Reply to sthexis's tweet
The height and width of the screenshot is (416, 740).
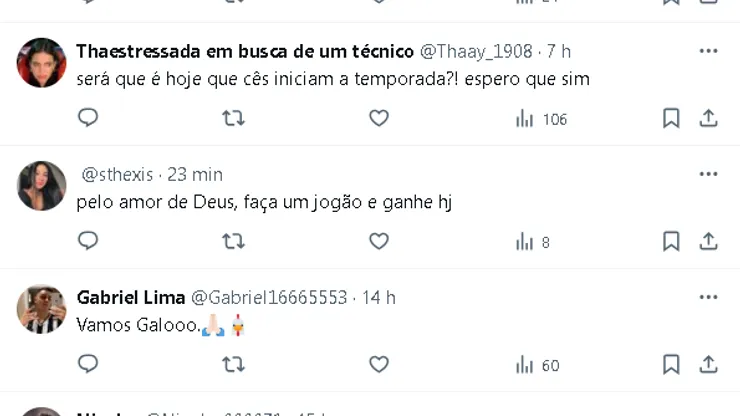pos(88,241)
